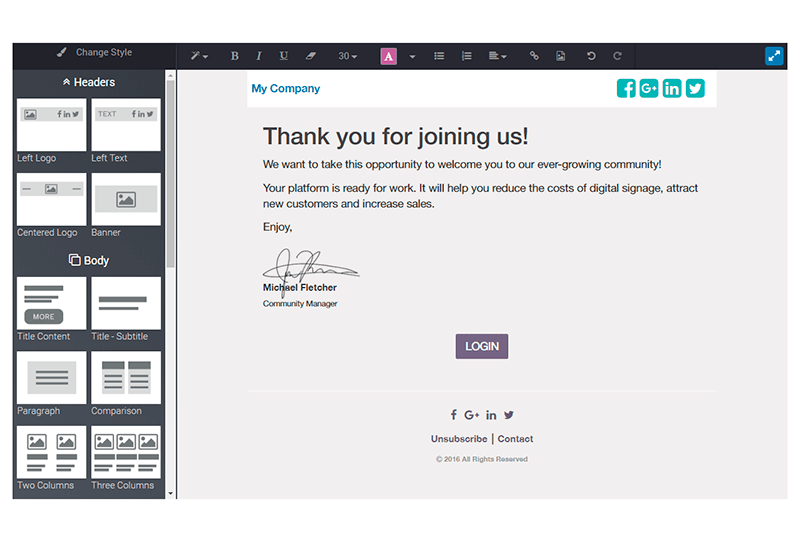Select the Centered Logo header block
This screenshot has height=543, width=800.
(52, 200)
